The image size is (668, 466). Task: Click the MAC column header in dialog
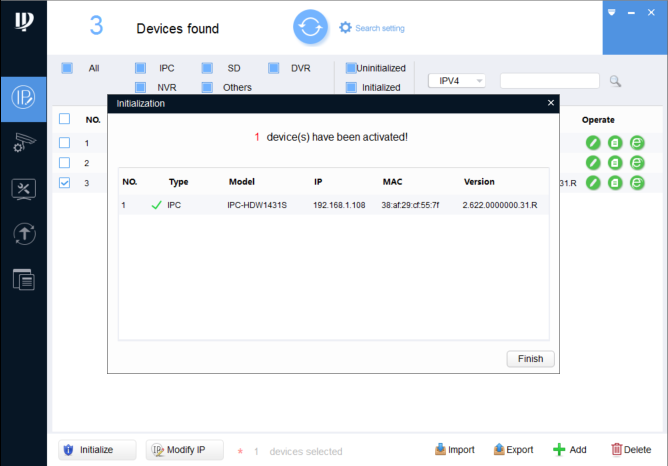[392, 182]
